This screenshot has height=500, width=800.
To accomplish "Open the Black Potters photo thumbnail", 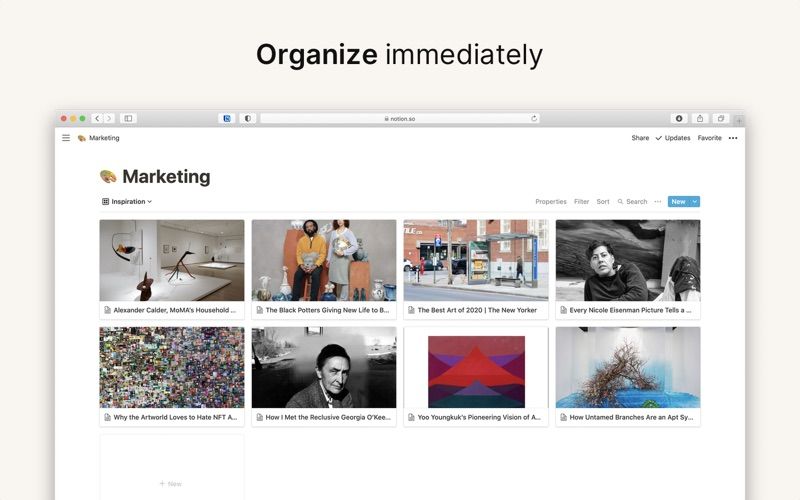I will (324, 260).
